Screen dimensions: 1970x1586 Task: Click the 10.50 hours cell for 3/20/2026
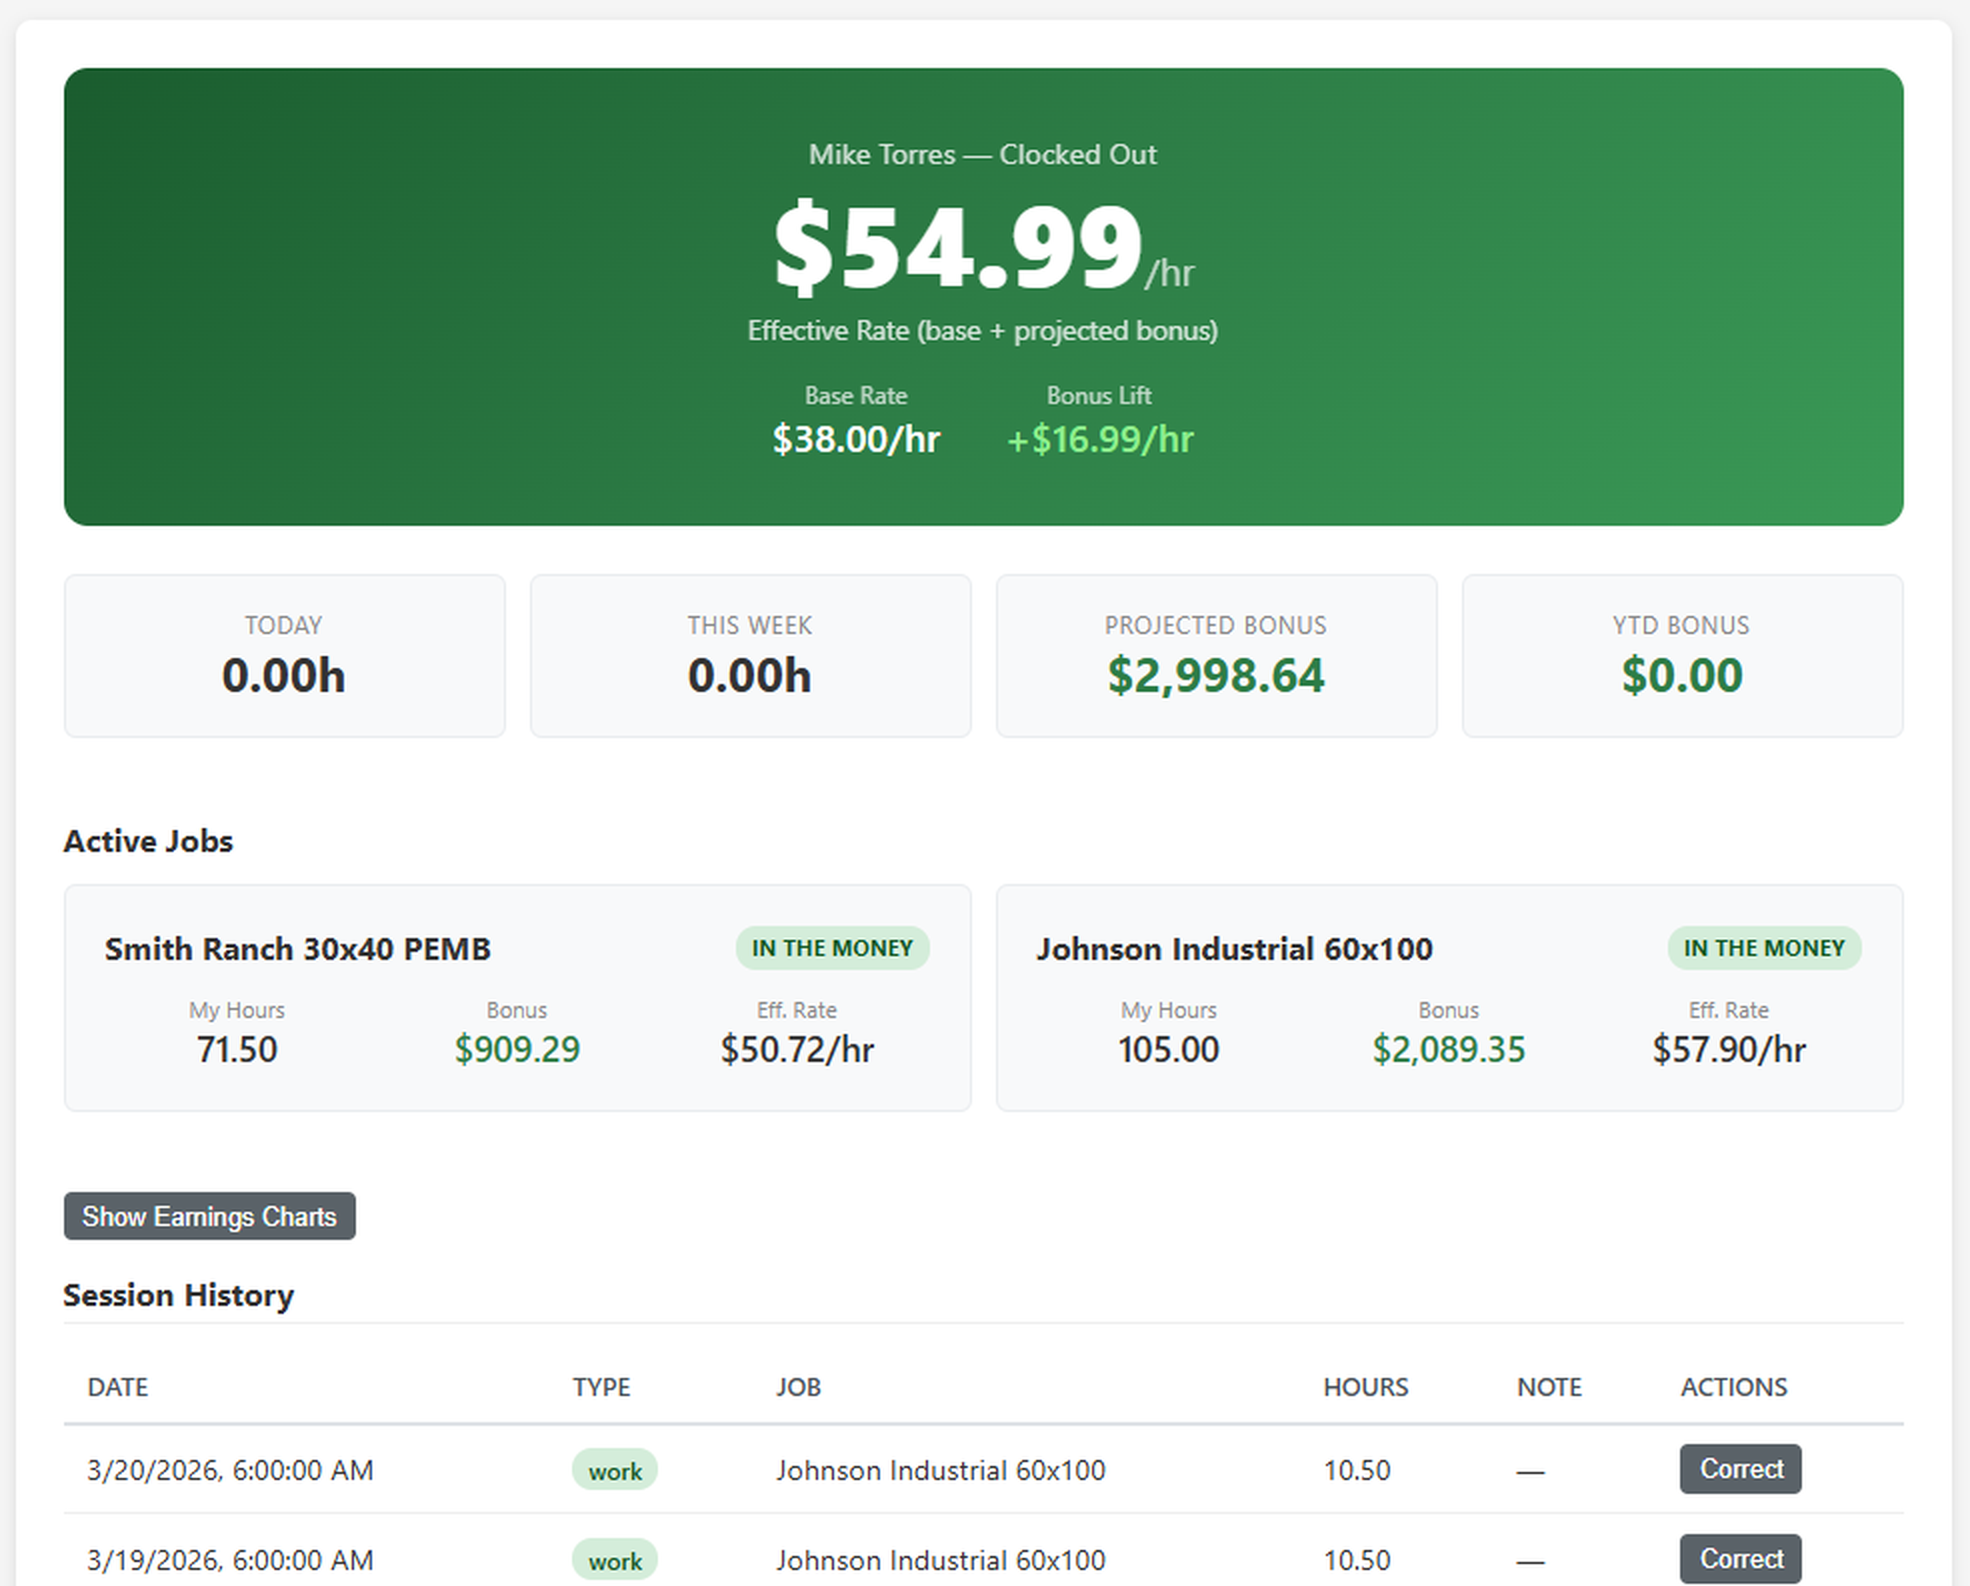tap(1357, 1470)
